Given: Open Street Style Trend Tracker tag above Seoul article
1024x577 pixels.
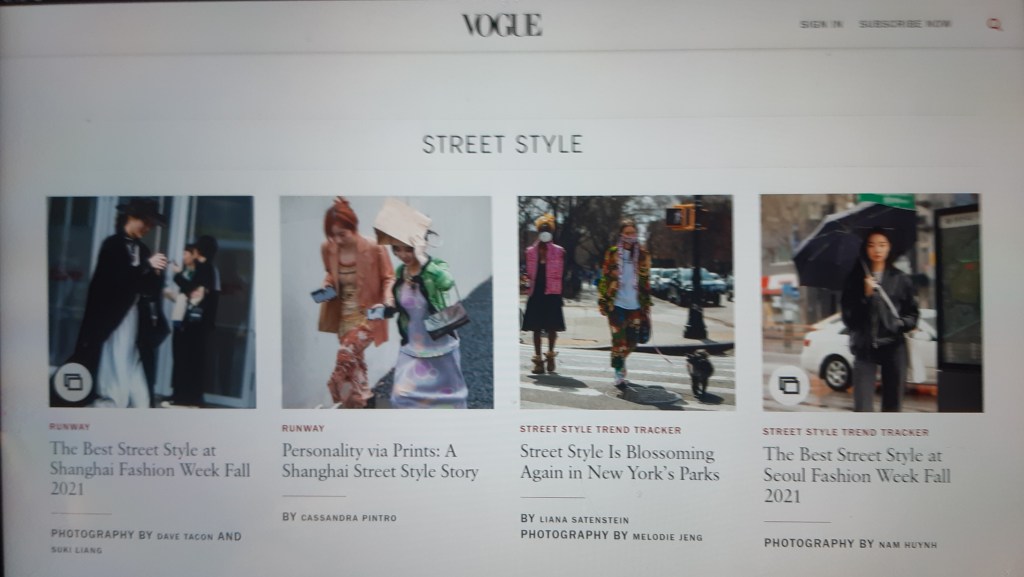Looking at the screenshot, I should pos(845,432).
